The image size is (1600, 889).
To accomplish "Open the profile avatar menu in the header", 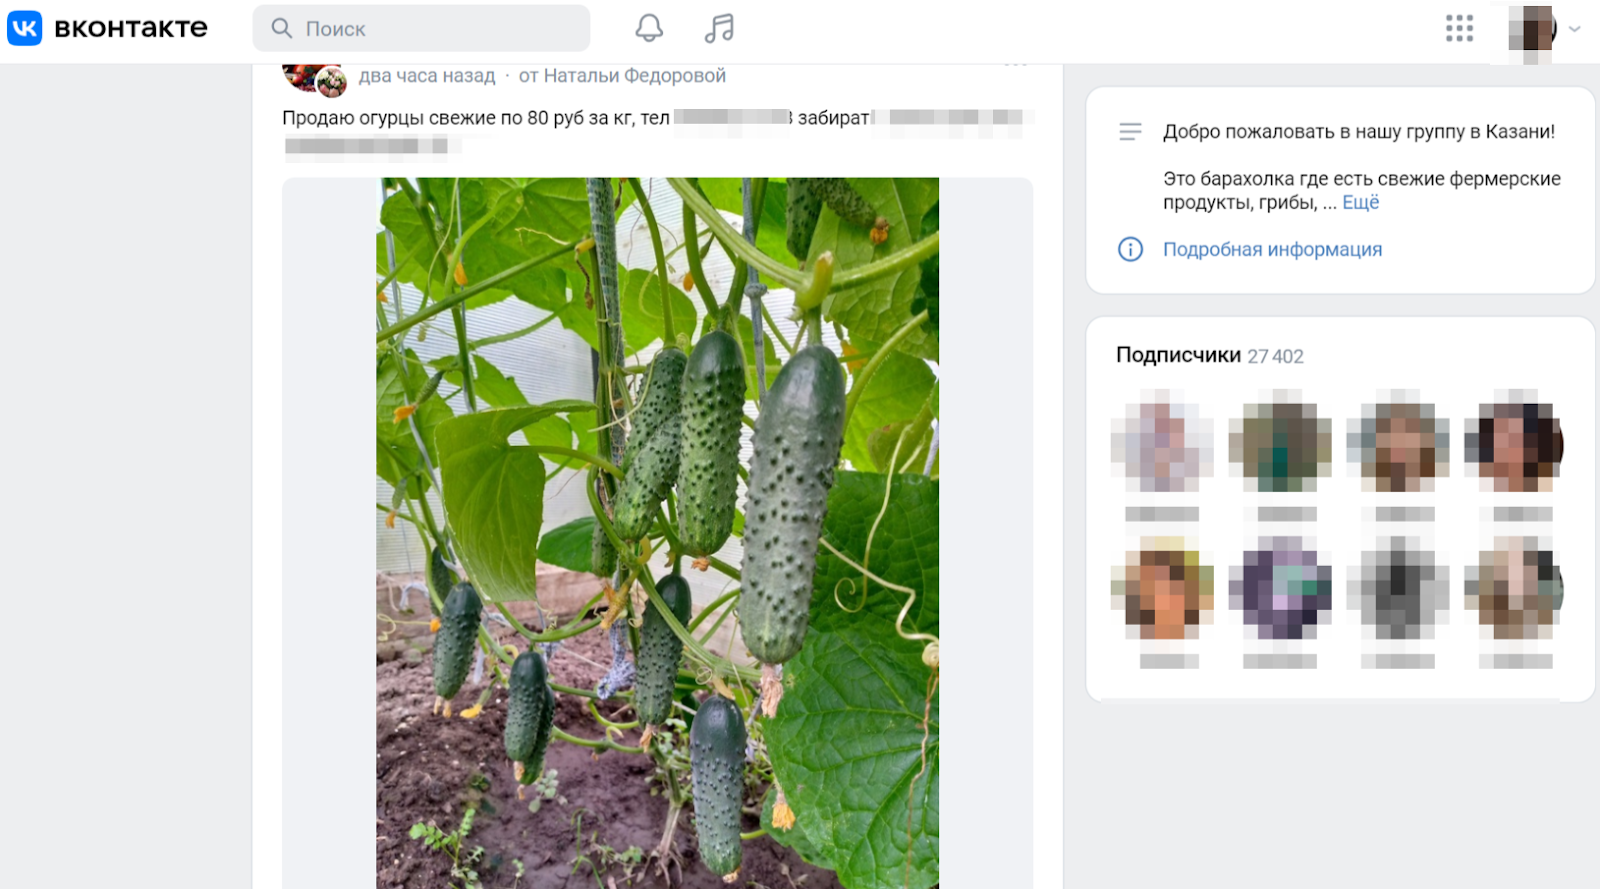I will (1531, 29).
